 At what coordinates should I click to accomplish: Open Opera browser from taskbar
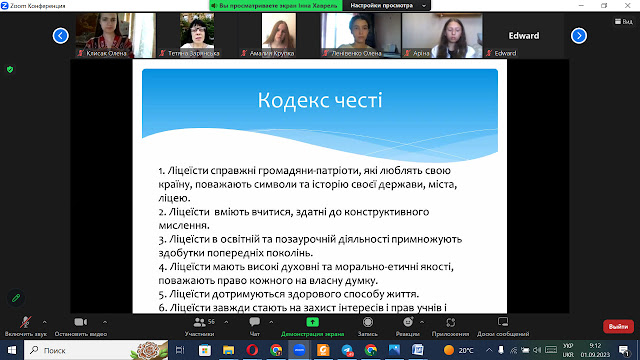(x=252, y=350)
